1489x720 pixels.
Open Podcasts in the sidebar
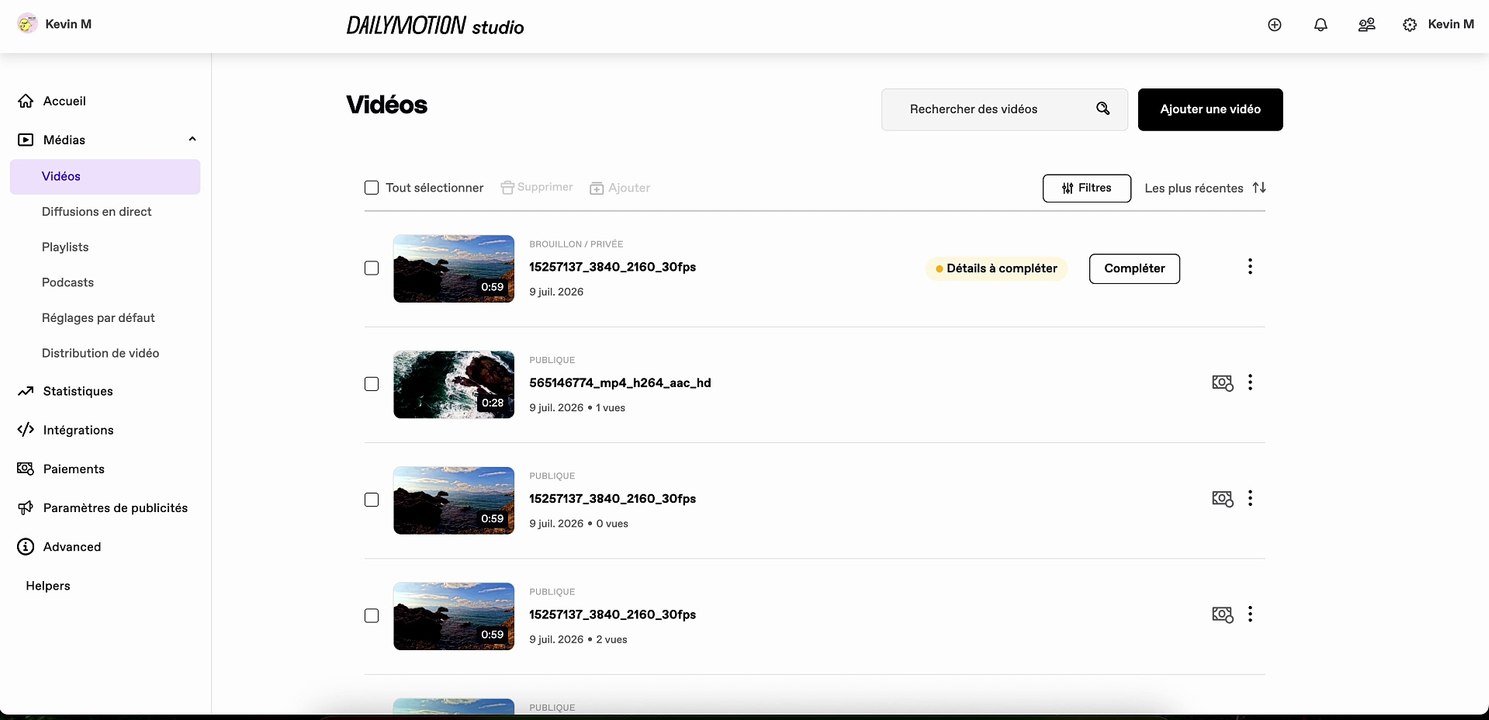[x=68, y=282]
